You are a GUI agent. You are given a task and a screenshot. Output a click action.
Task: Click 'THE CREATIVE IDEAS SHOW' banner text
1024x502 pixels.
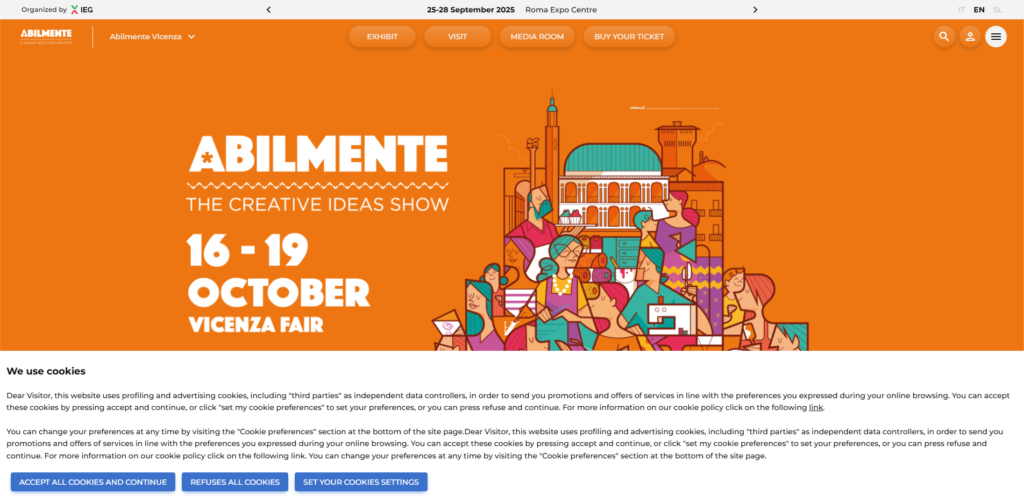[318, 204]
